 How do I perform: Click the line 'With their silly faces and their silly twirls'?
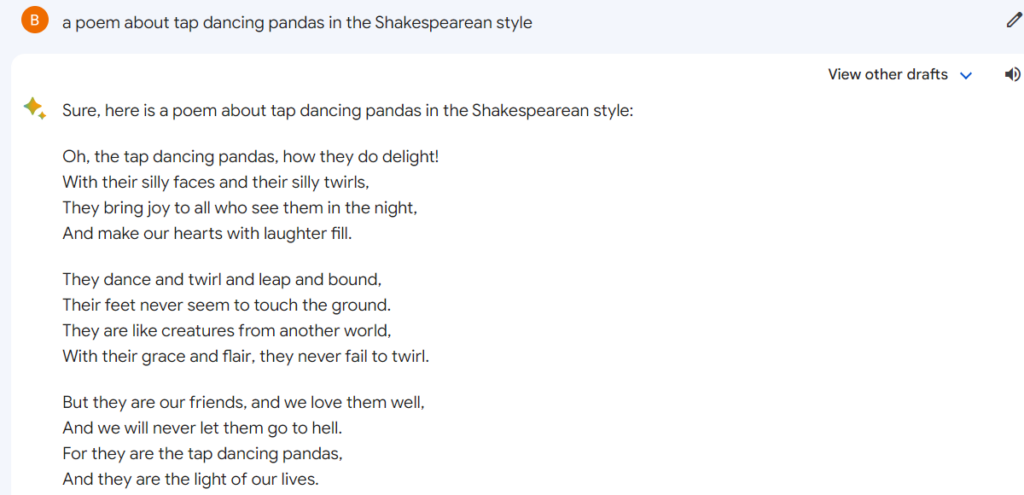coord(217,182)
